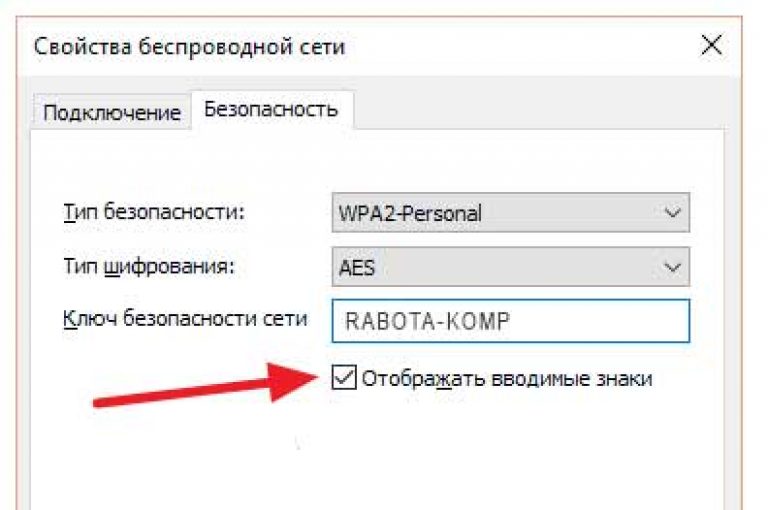Uncheck the Отображать вводимые знаки checkbox
Image resolution: width=768 pixels, height=510 pixels.
344,377
